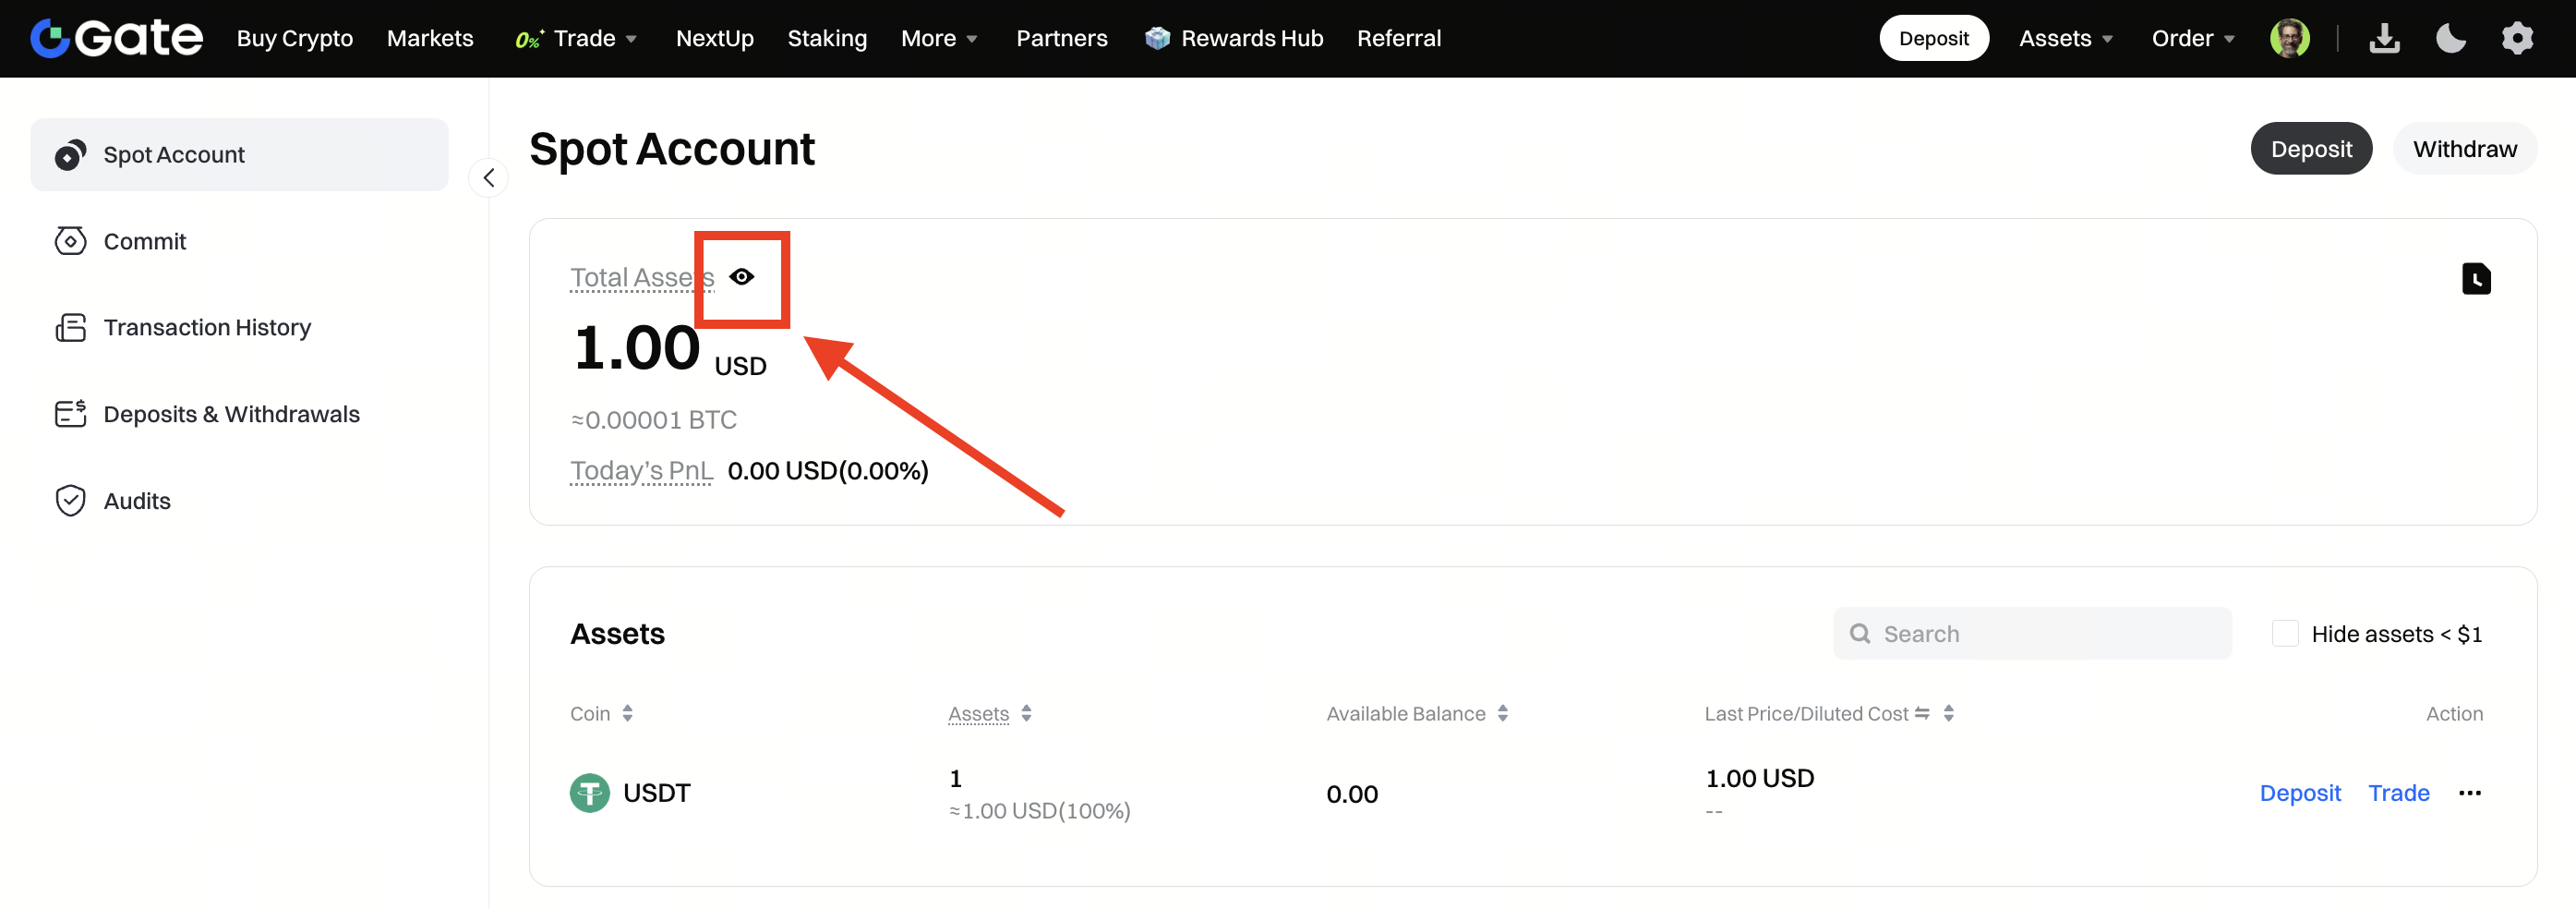The width and height of the screenshot is (2576, 909).
Task: Open the USDT row three-dots menu
Action: [x=2469, y=793]
